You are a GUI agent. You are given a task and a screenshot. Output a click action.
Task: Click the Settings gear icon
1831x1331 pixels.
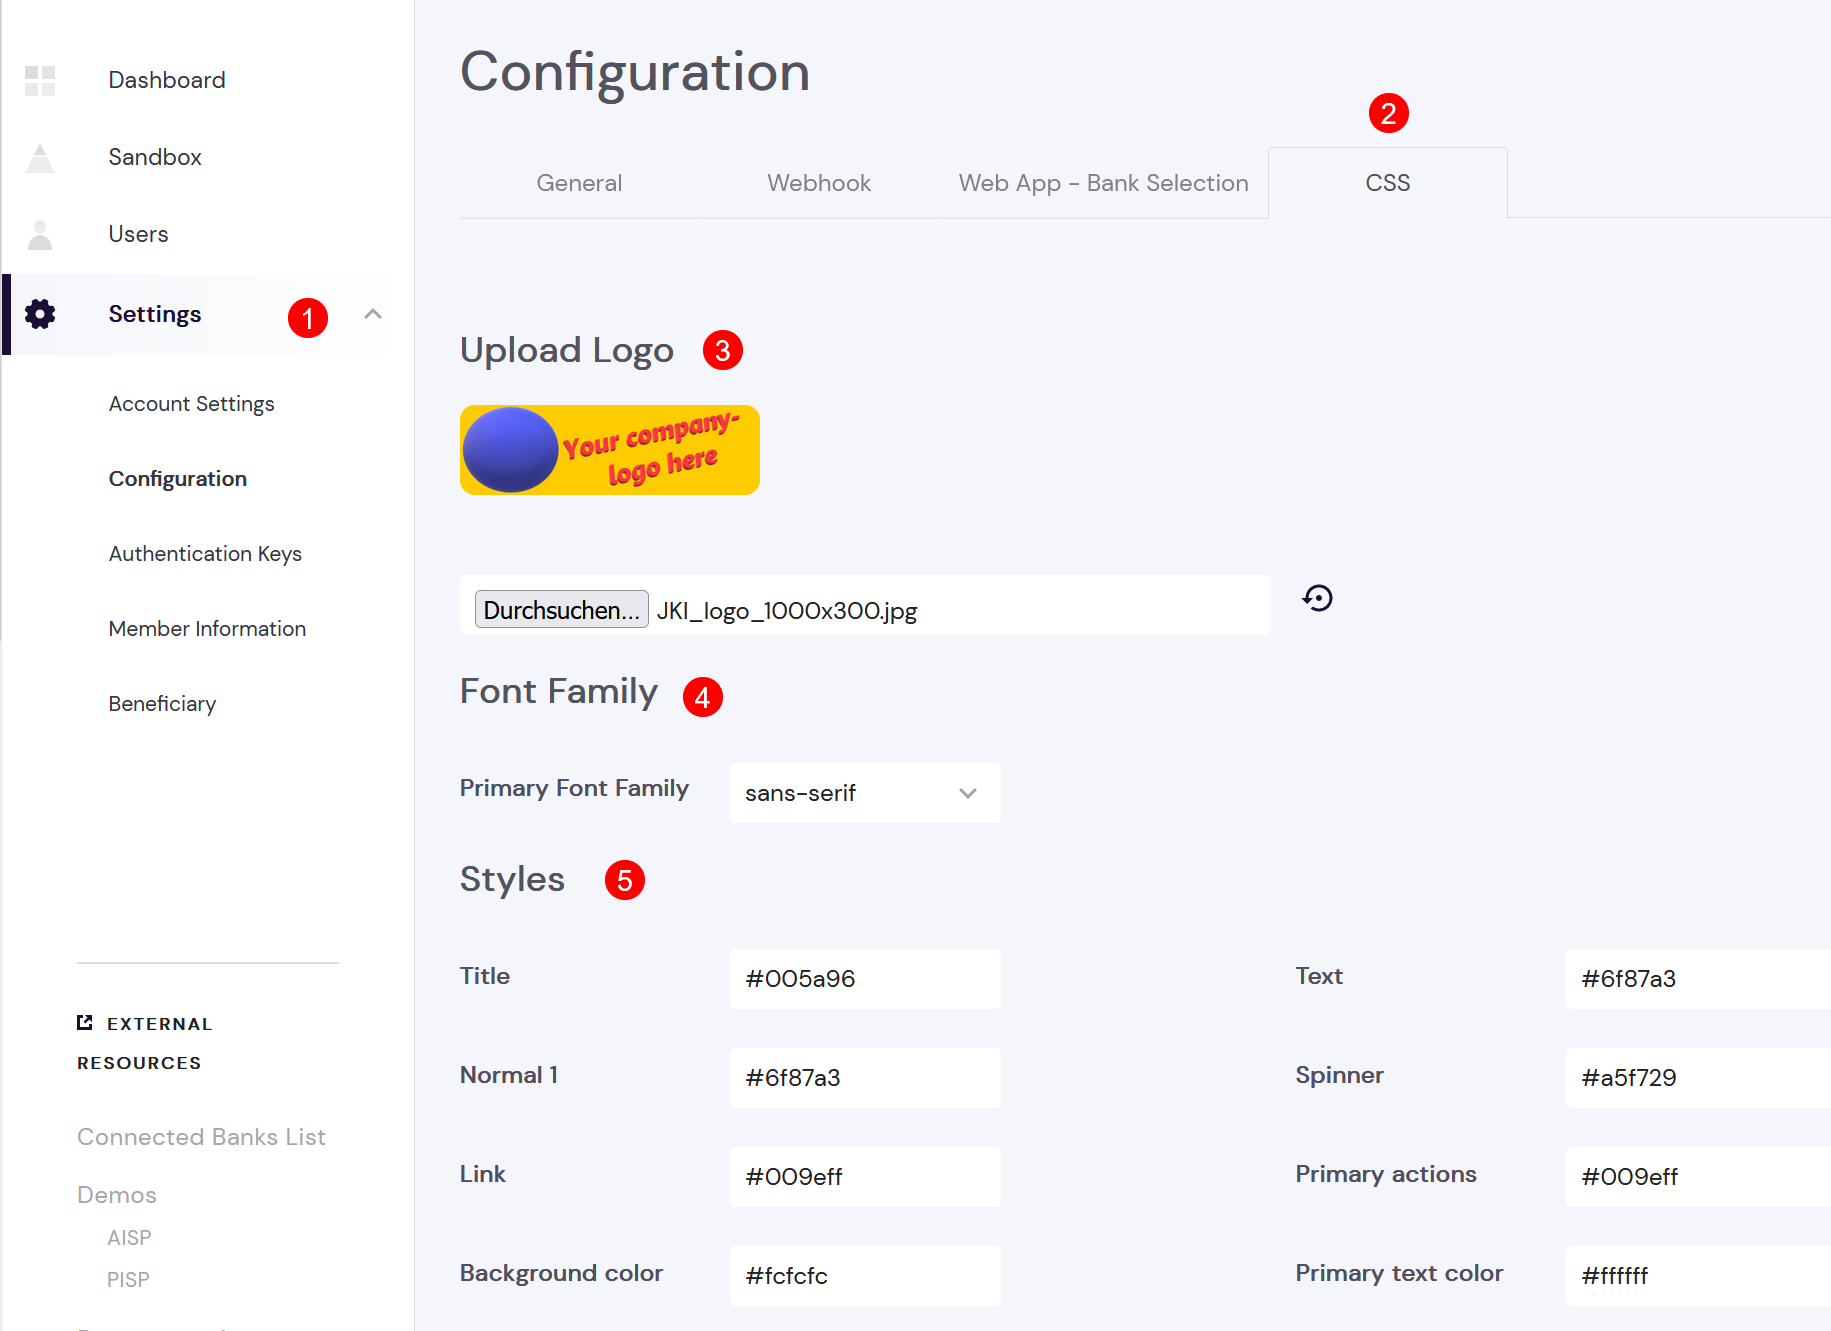click(x=40, y=314)
